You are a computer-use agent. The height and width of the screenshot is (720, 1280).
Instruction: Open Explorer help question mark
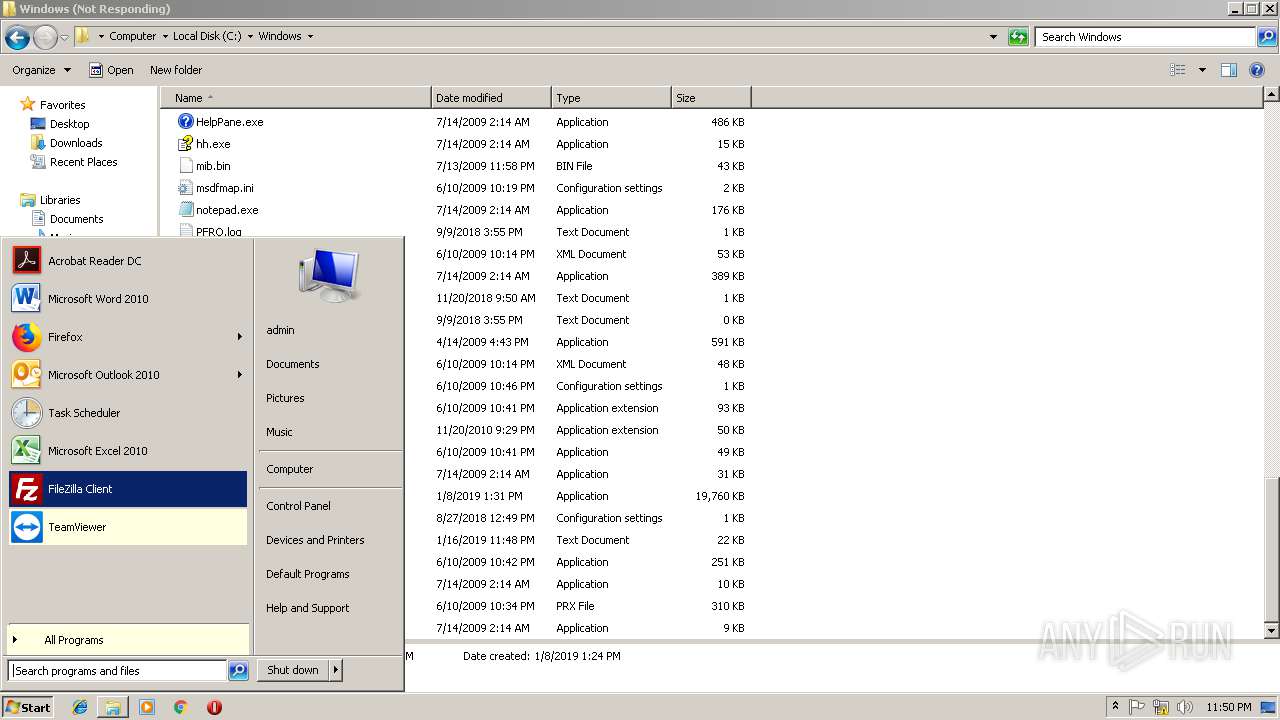(x=1258, y=70)
